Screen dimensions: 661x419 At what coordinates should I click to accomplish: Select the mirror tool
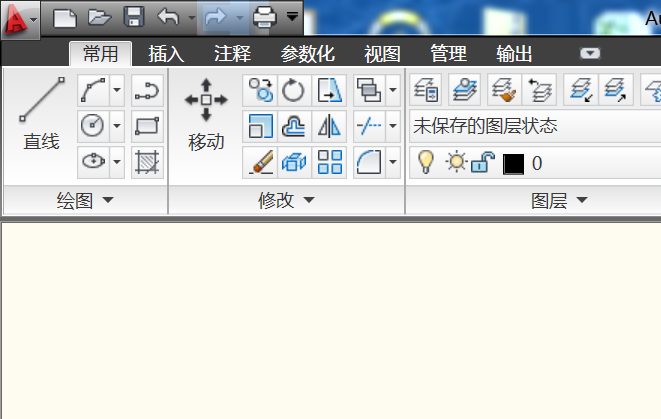tap(329, 126)
